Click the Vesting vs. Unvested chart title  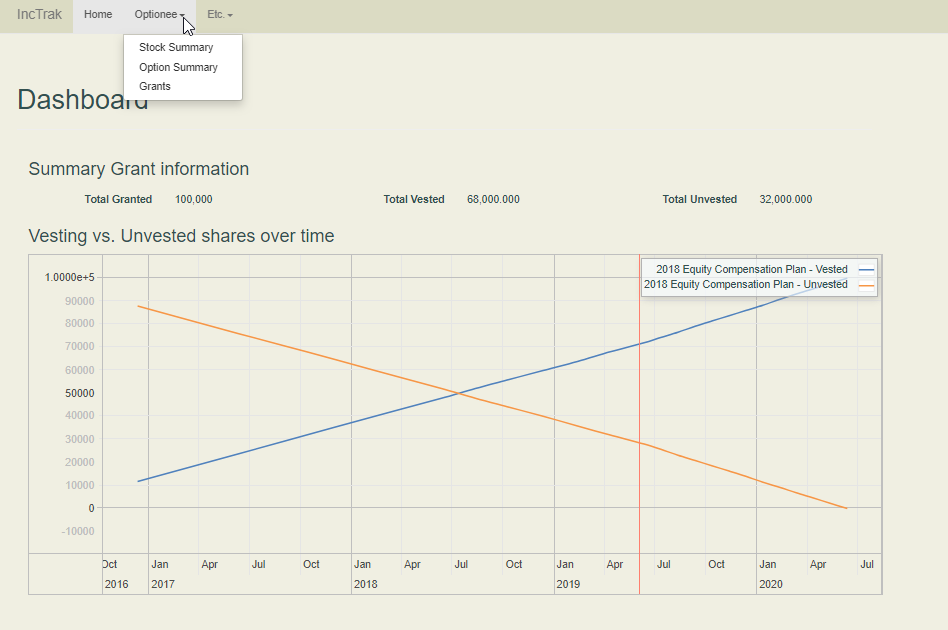(x=181, y=236)
